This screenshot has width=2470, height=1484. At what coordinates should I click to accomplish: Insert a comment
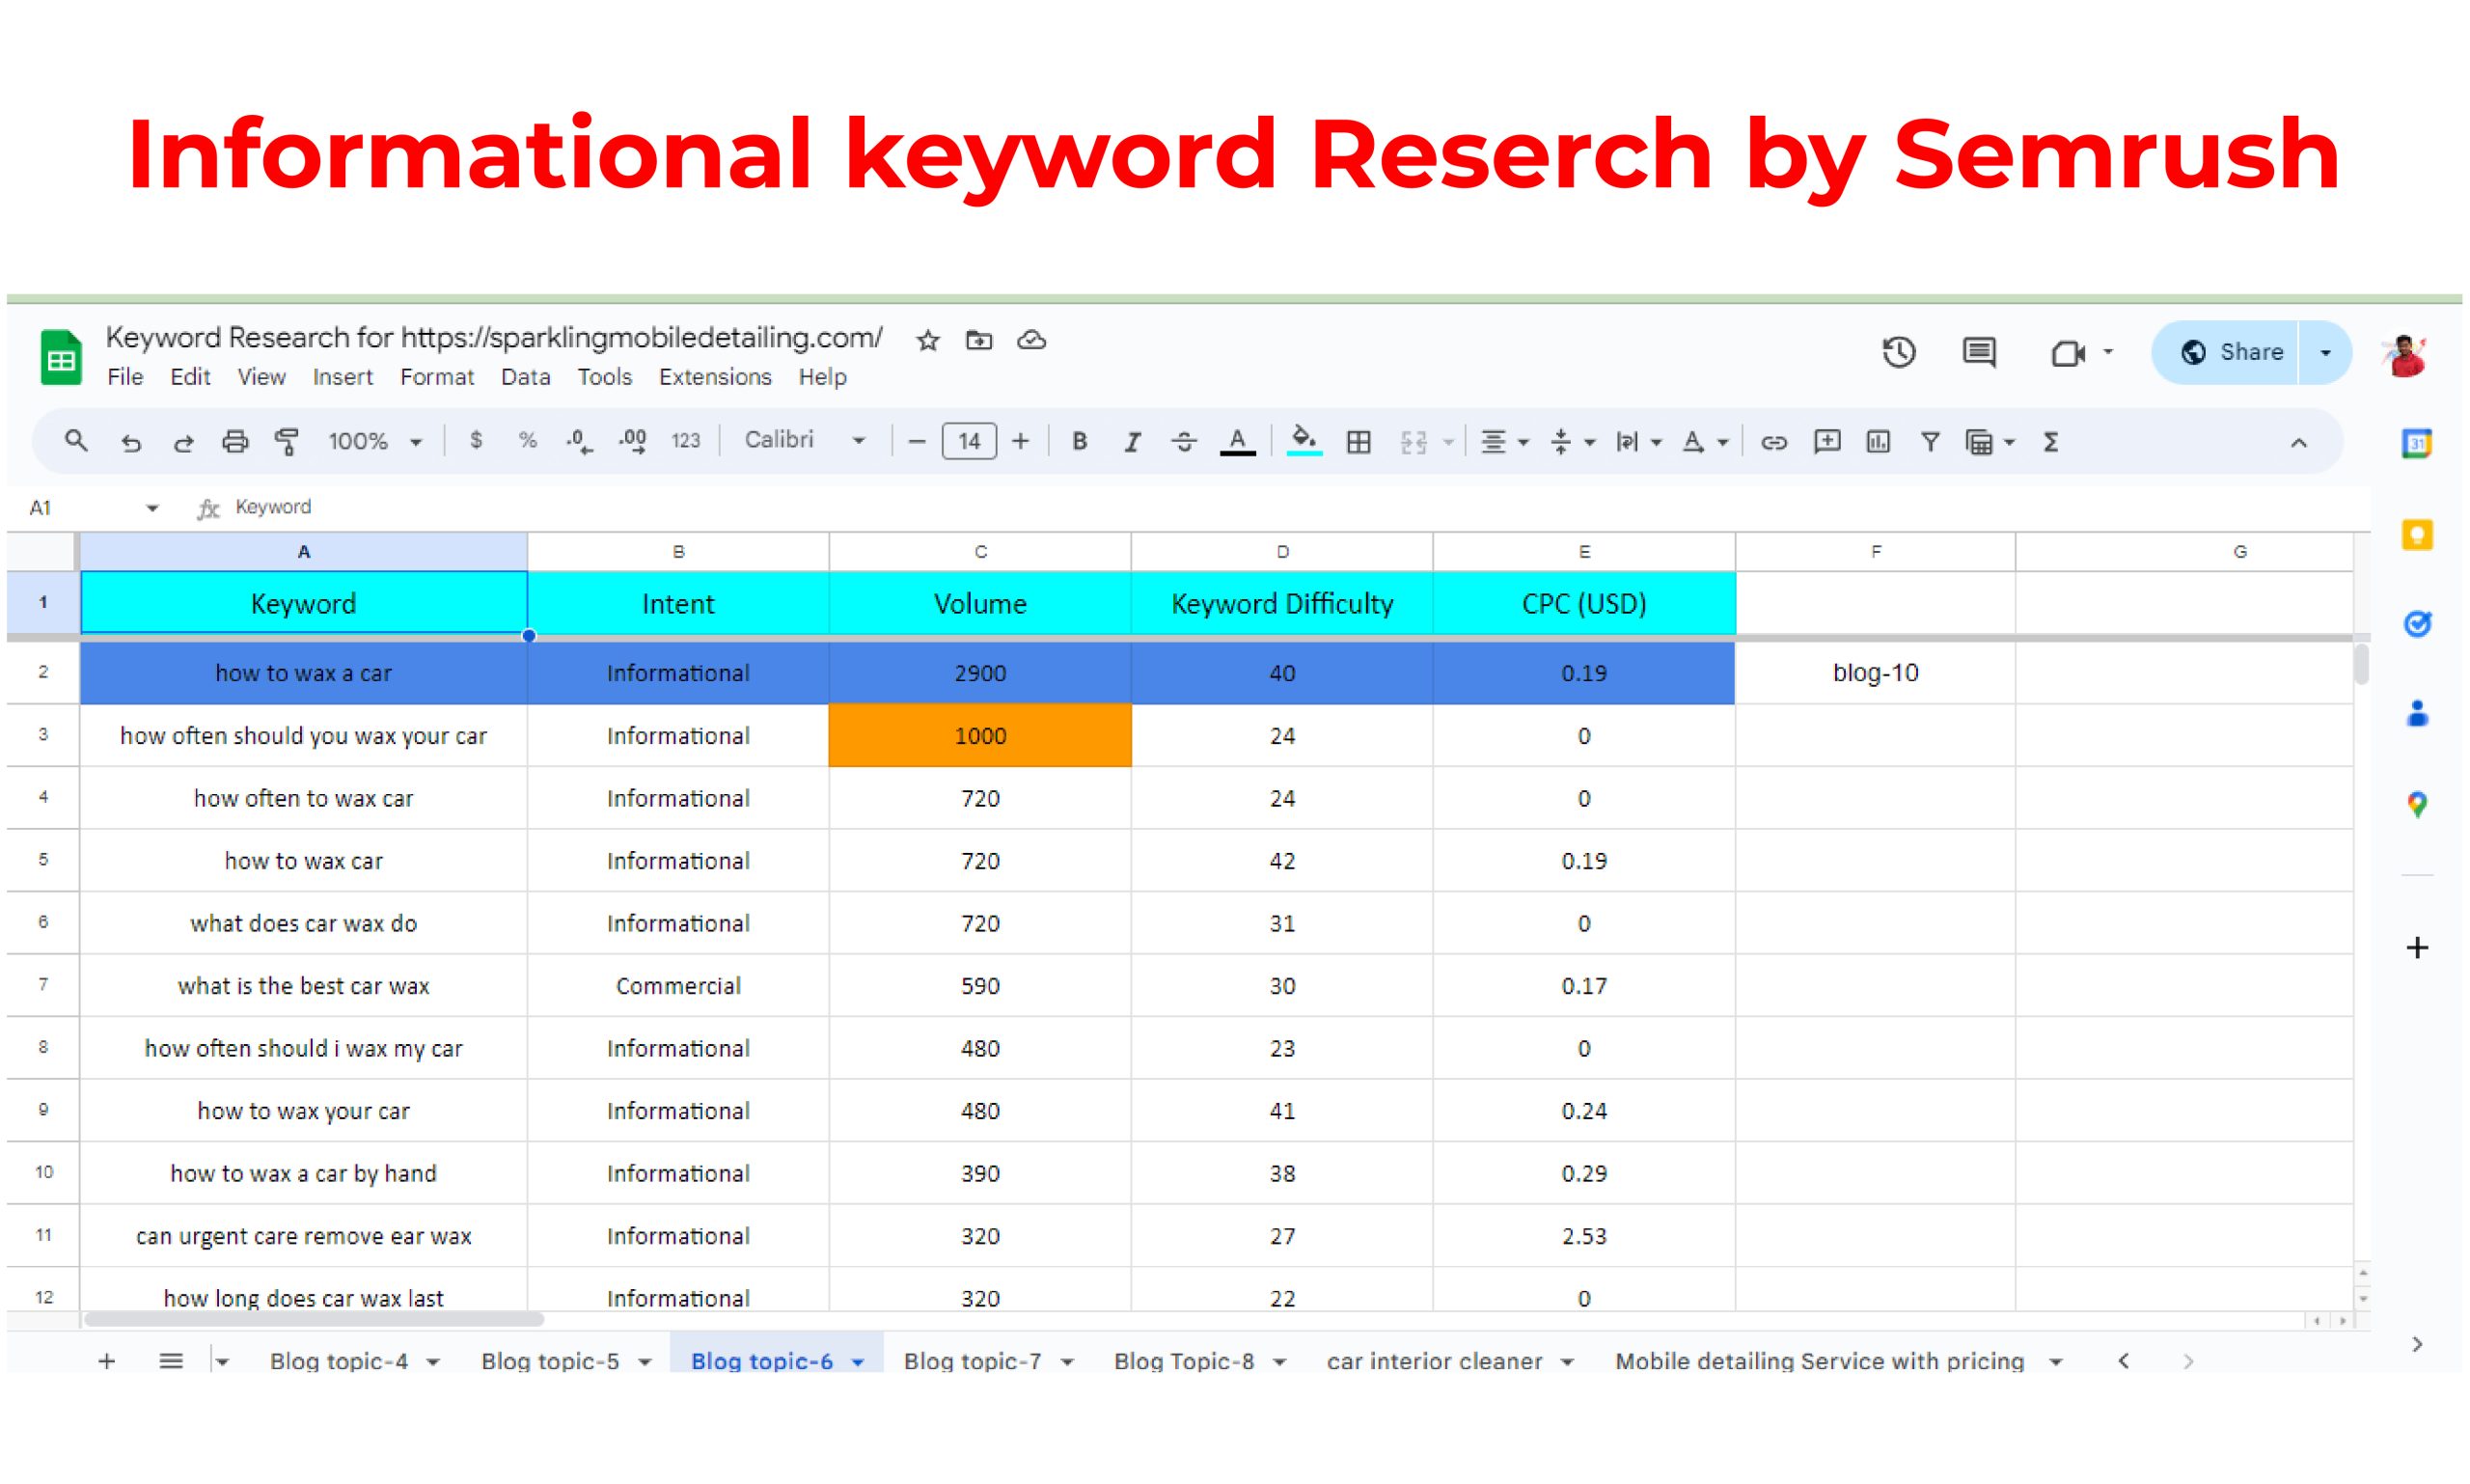point(1826,441)
